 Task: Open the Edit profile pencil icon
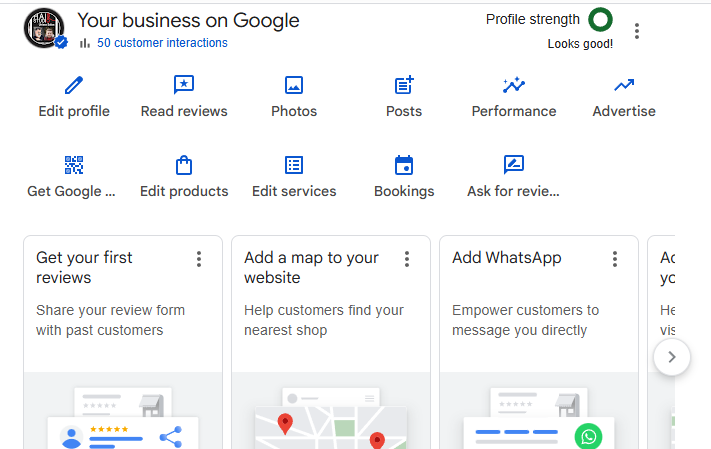pos(74,85)
